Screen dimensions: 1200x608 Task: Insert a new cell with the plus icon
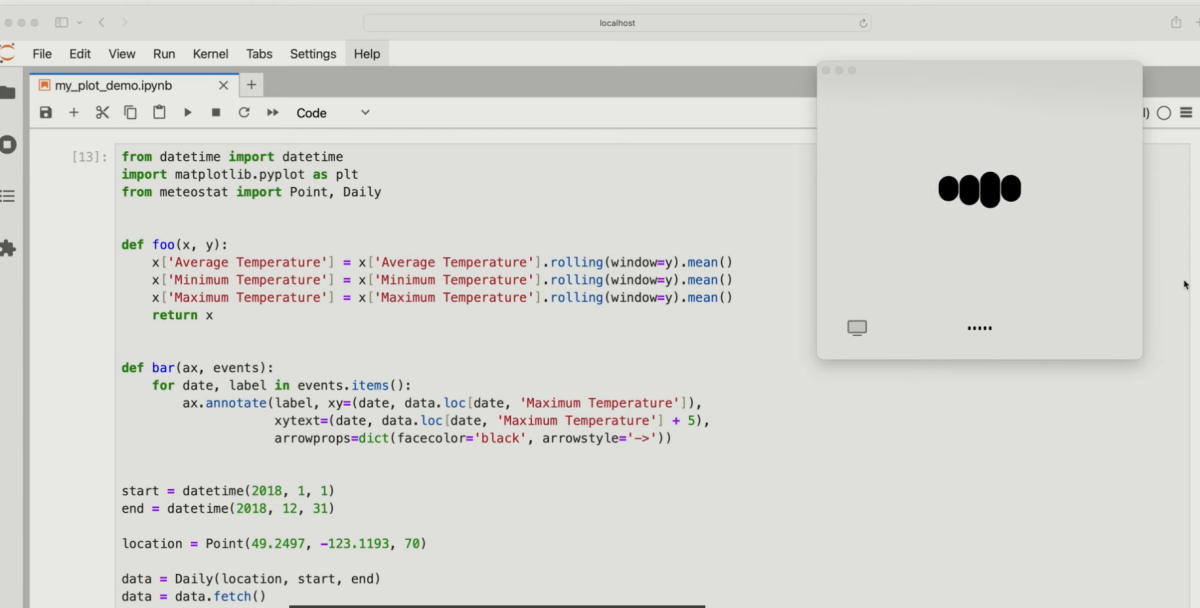tap(74, 113)
